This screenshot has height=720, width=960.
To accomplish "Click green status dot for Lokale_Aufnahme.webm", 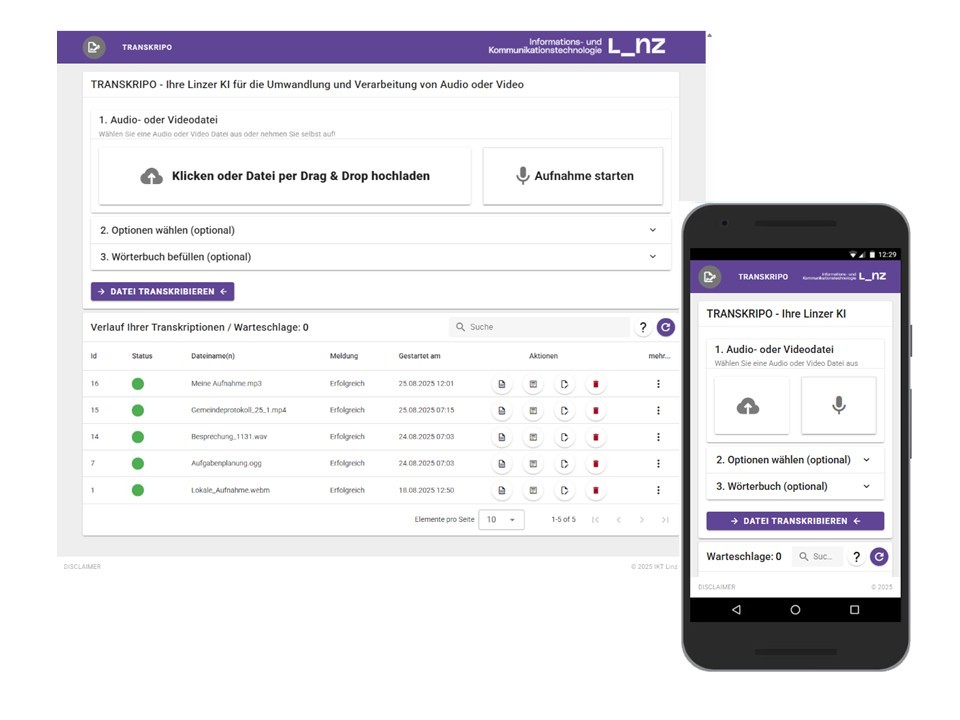I will pyautogui.click(x=138, y=490).
